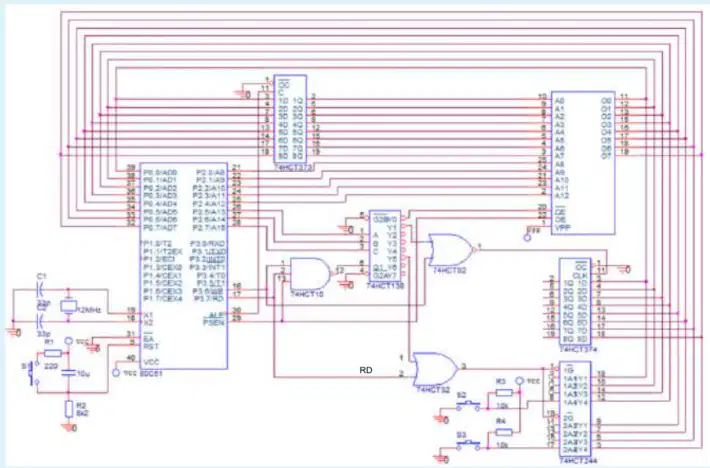Click the 74HCT374 flip-flop label
710x468 pixels.
tap(578, 349)
